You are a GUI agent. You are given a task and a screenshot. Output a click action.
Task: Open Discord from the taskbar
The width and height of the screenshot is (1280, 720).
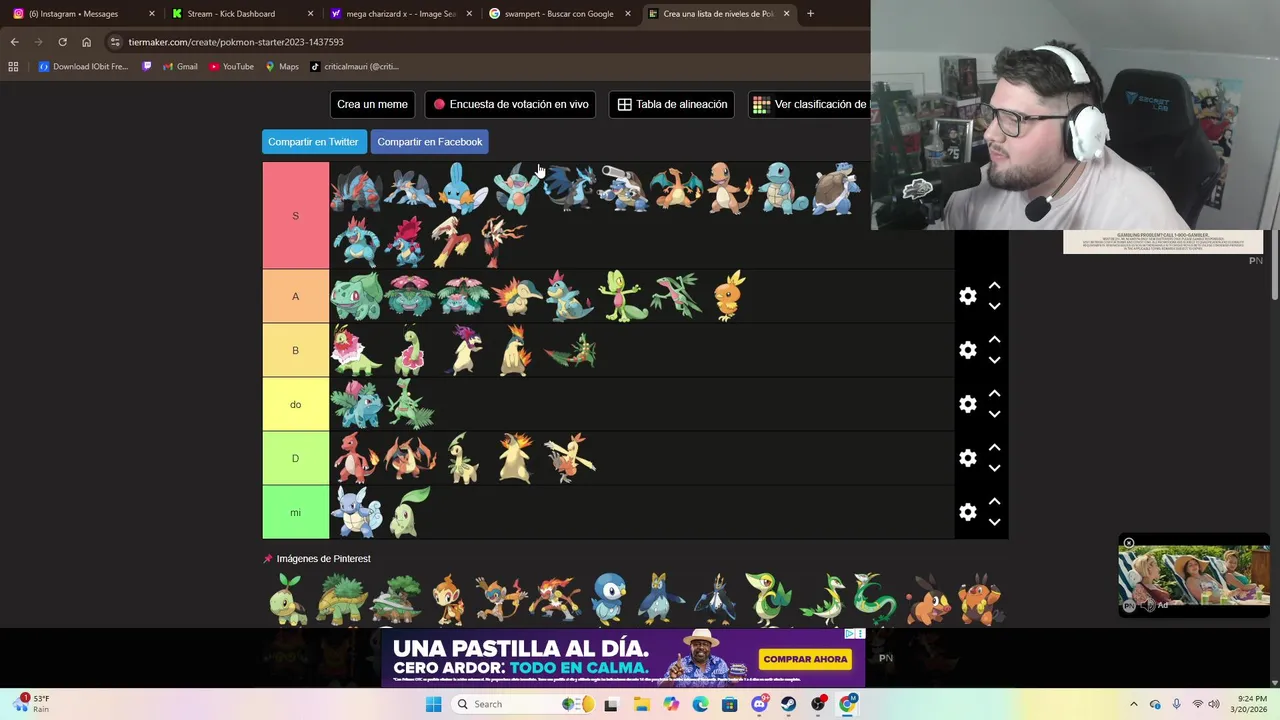coord(759,704)
